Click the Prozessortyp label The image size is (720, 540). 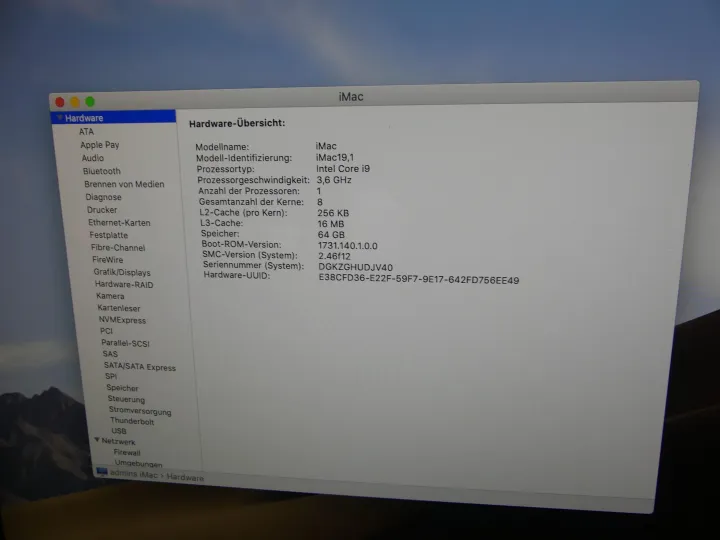tap(225, 169)
